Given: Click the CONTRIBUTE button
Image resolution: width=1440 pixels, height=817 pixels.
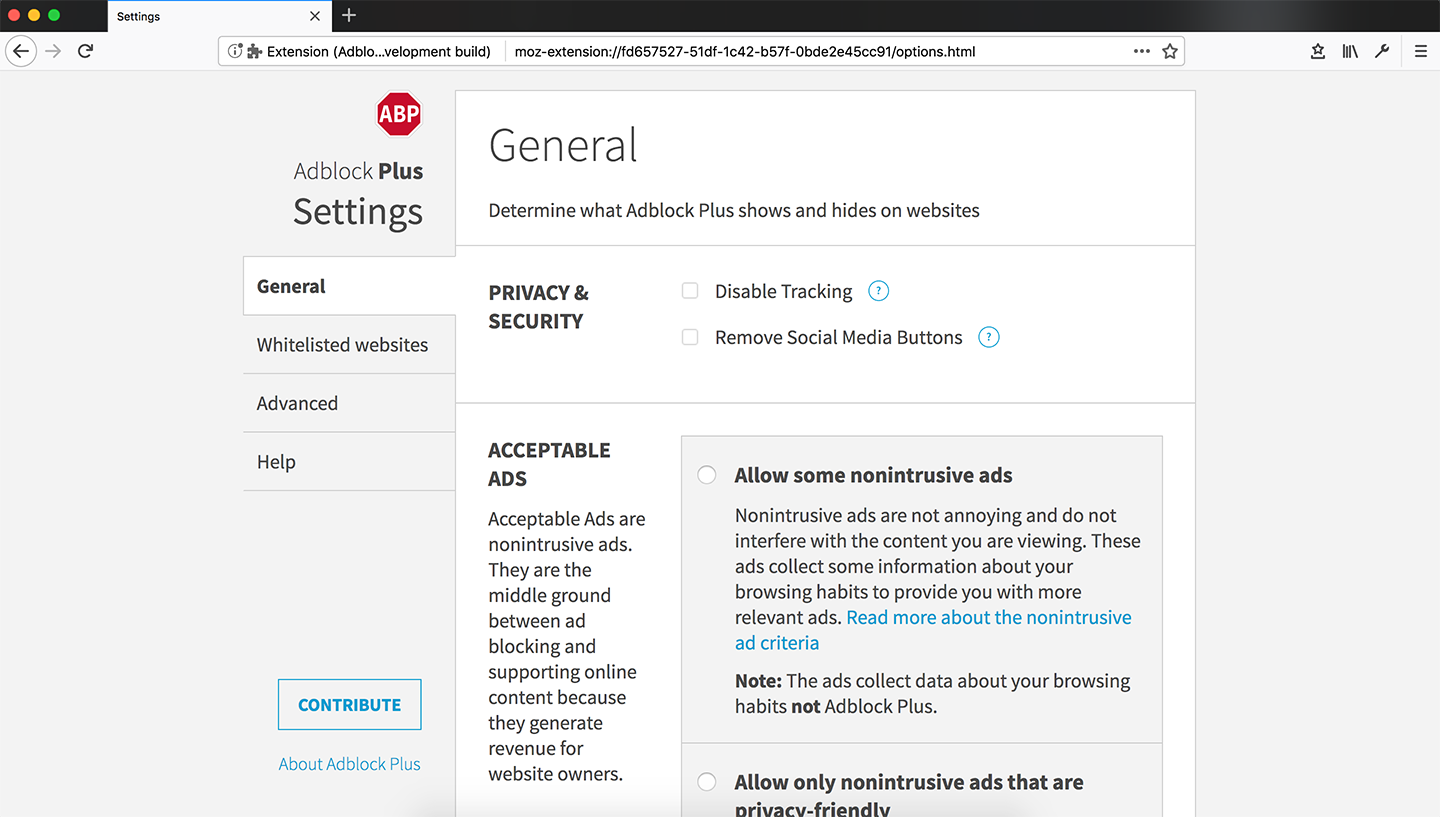Looking at the screenshot, I should click(349, 705).
